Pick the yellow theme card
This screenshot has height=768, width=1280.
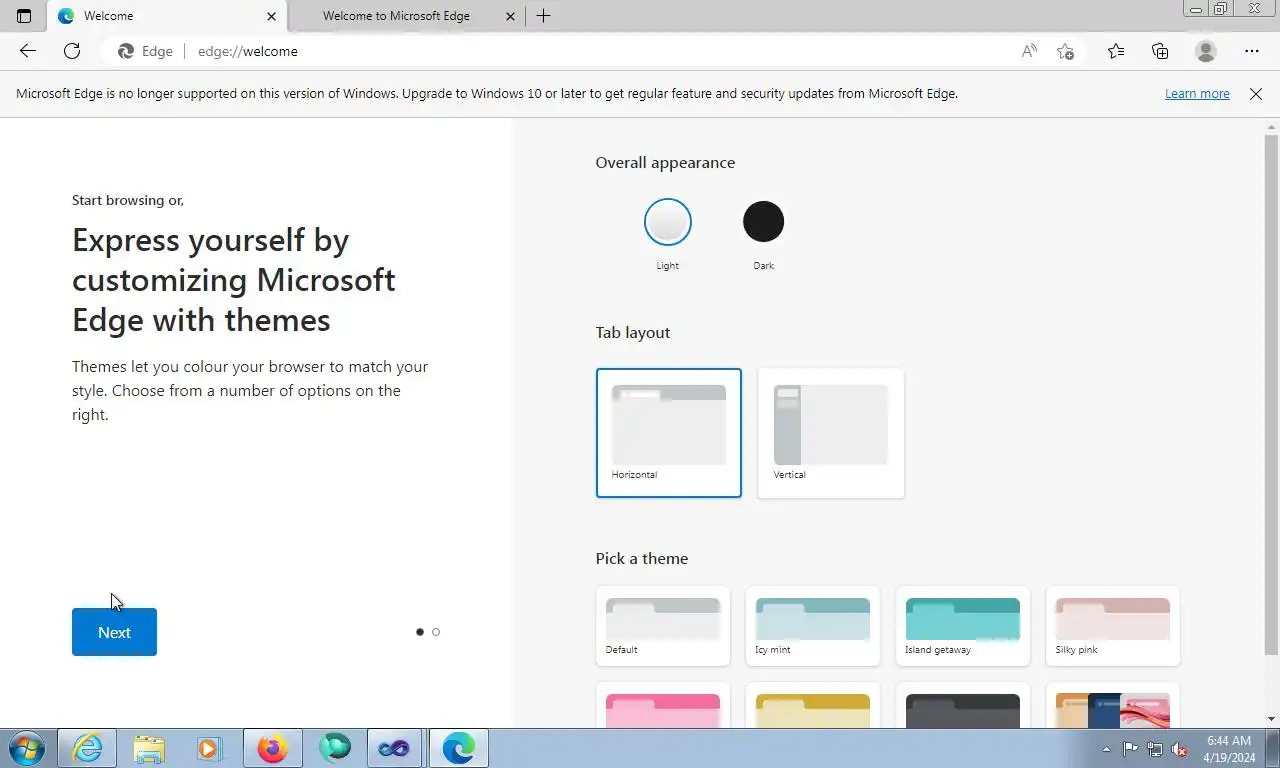[x=813, y=706]
